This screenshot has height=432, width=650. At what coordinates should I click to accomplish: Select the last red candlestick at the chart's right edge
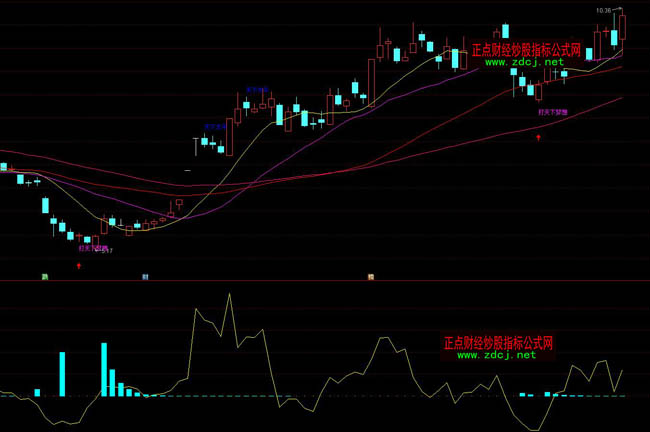[621, 27]
